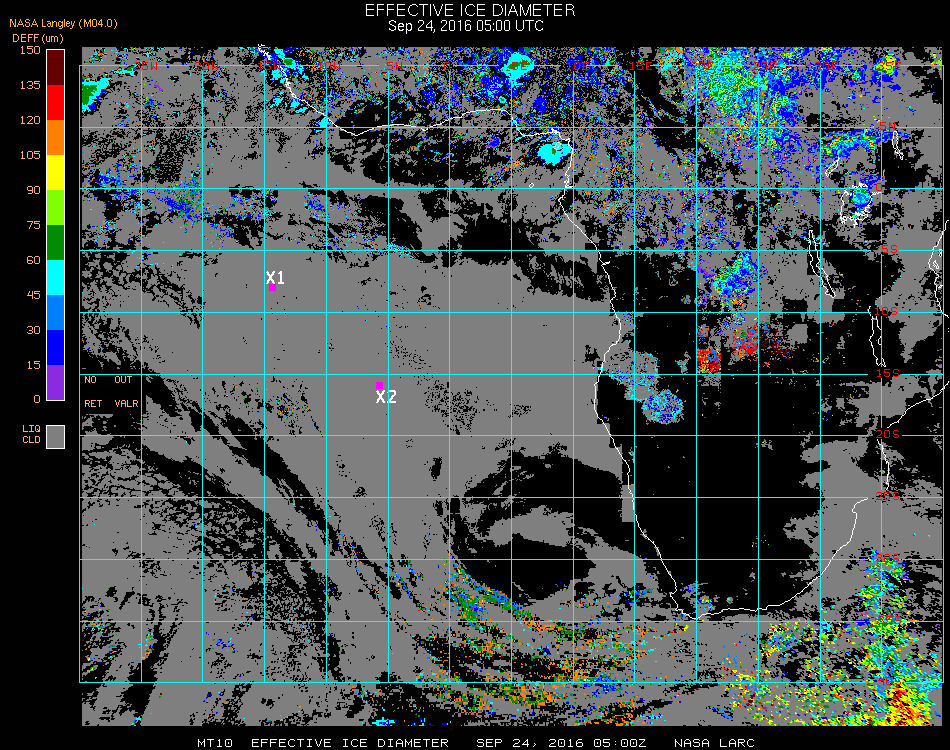Click the MT10 text in bottom caption

coord(214,743)
